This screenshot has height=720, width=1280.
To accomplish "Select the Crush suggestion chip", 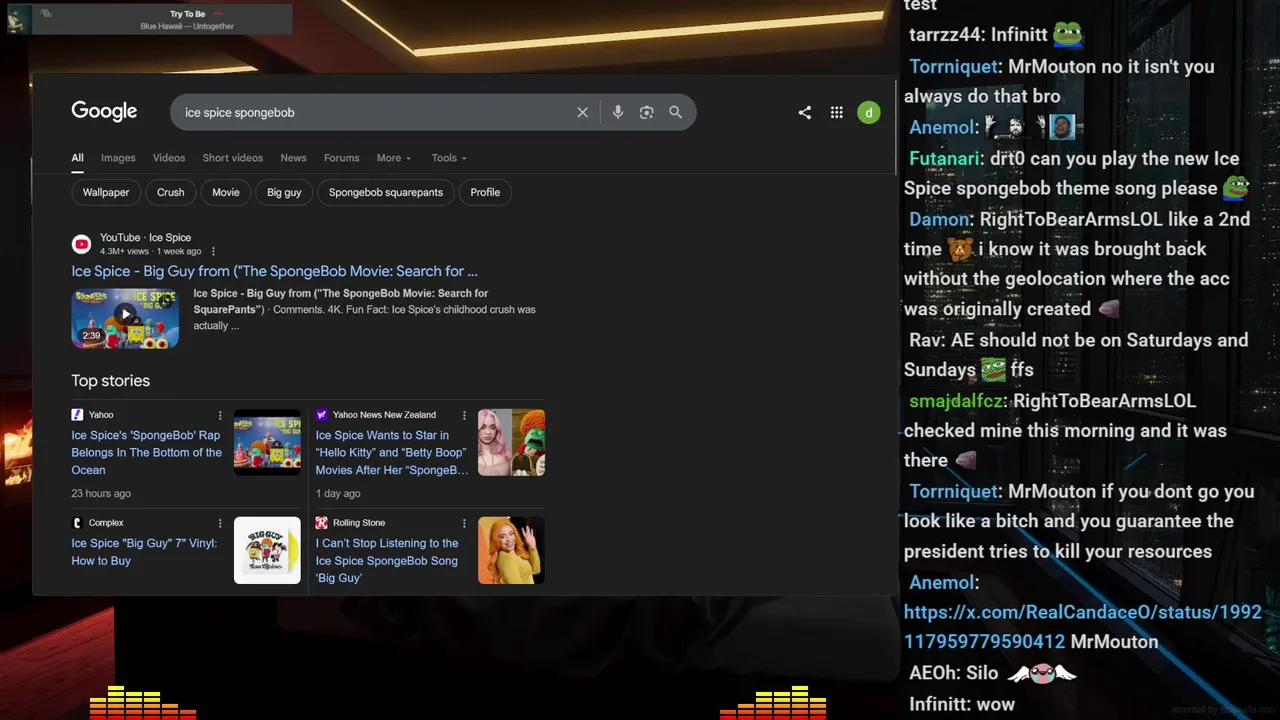I will [x=171, y=192].
